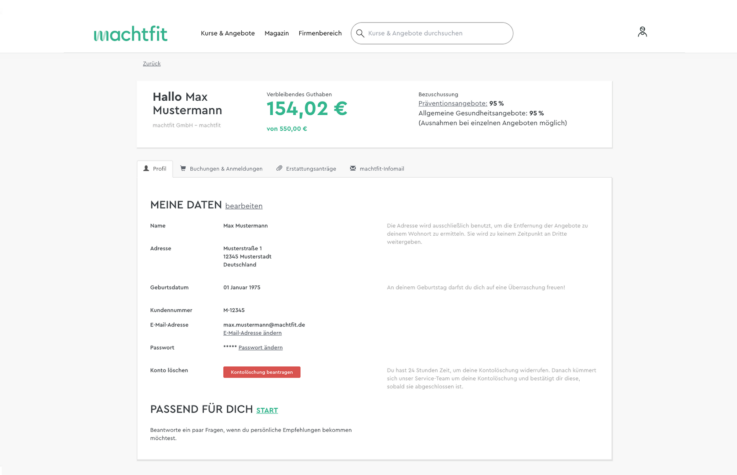Screen dimensions: 737x475
Task: Open the Magazin menu item
Action: pyautogui.click(x=276, y=33)
